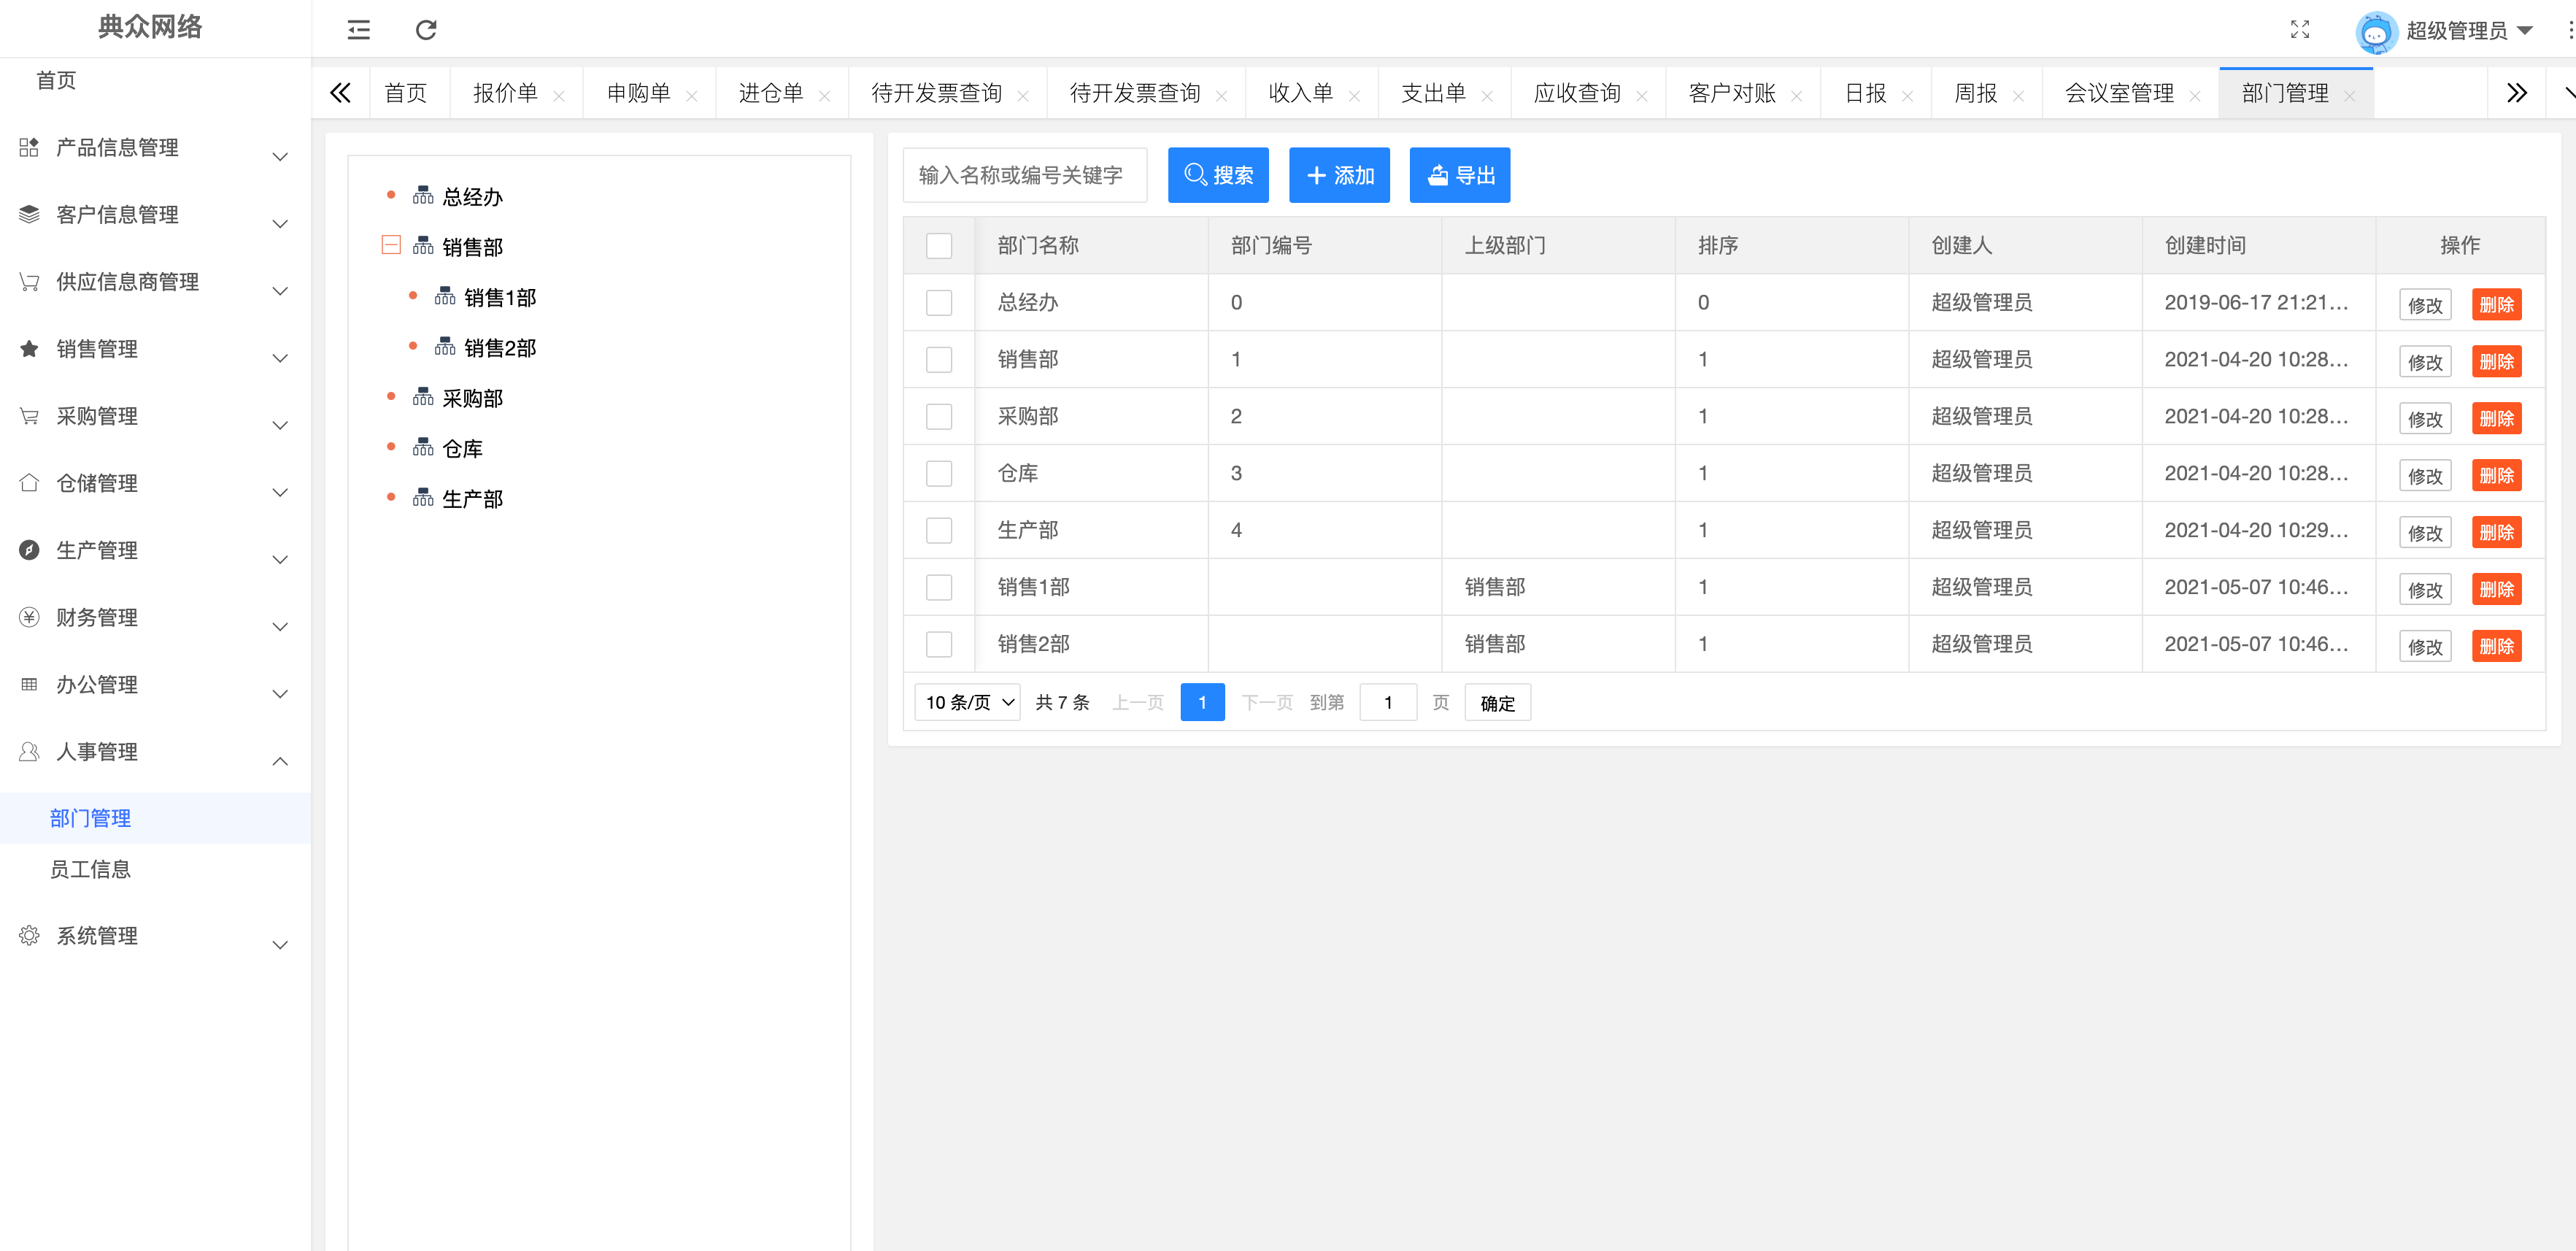Viewport: 2576px width, 1251px height.
Task: Collapse the 人事管理 menu chevron
Action: [x=280, y=761]
